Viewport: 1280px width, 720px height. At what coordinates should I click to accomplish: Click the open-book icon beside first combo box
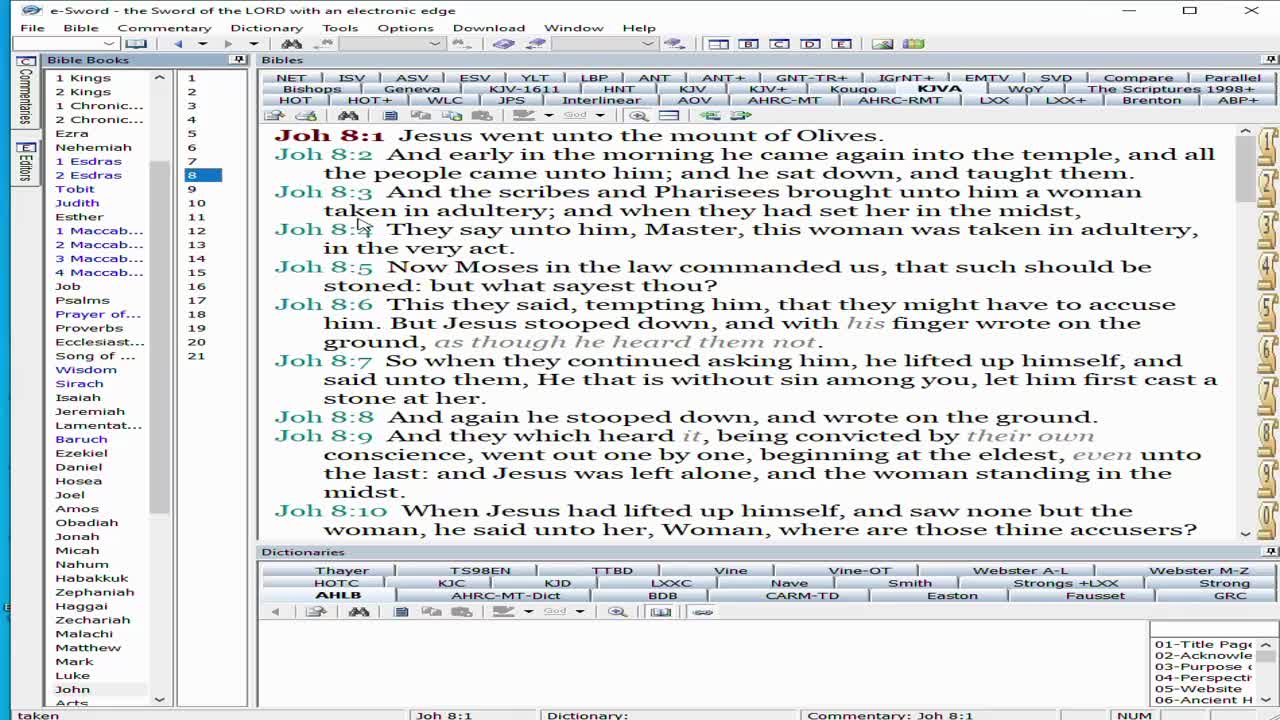pyautogui.click(x=136, y=44)
